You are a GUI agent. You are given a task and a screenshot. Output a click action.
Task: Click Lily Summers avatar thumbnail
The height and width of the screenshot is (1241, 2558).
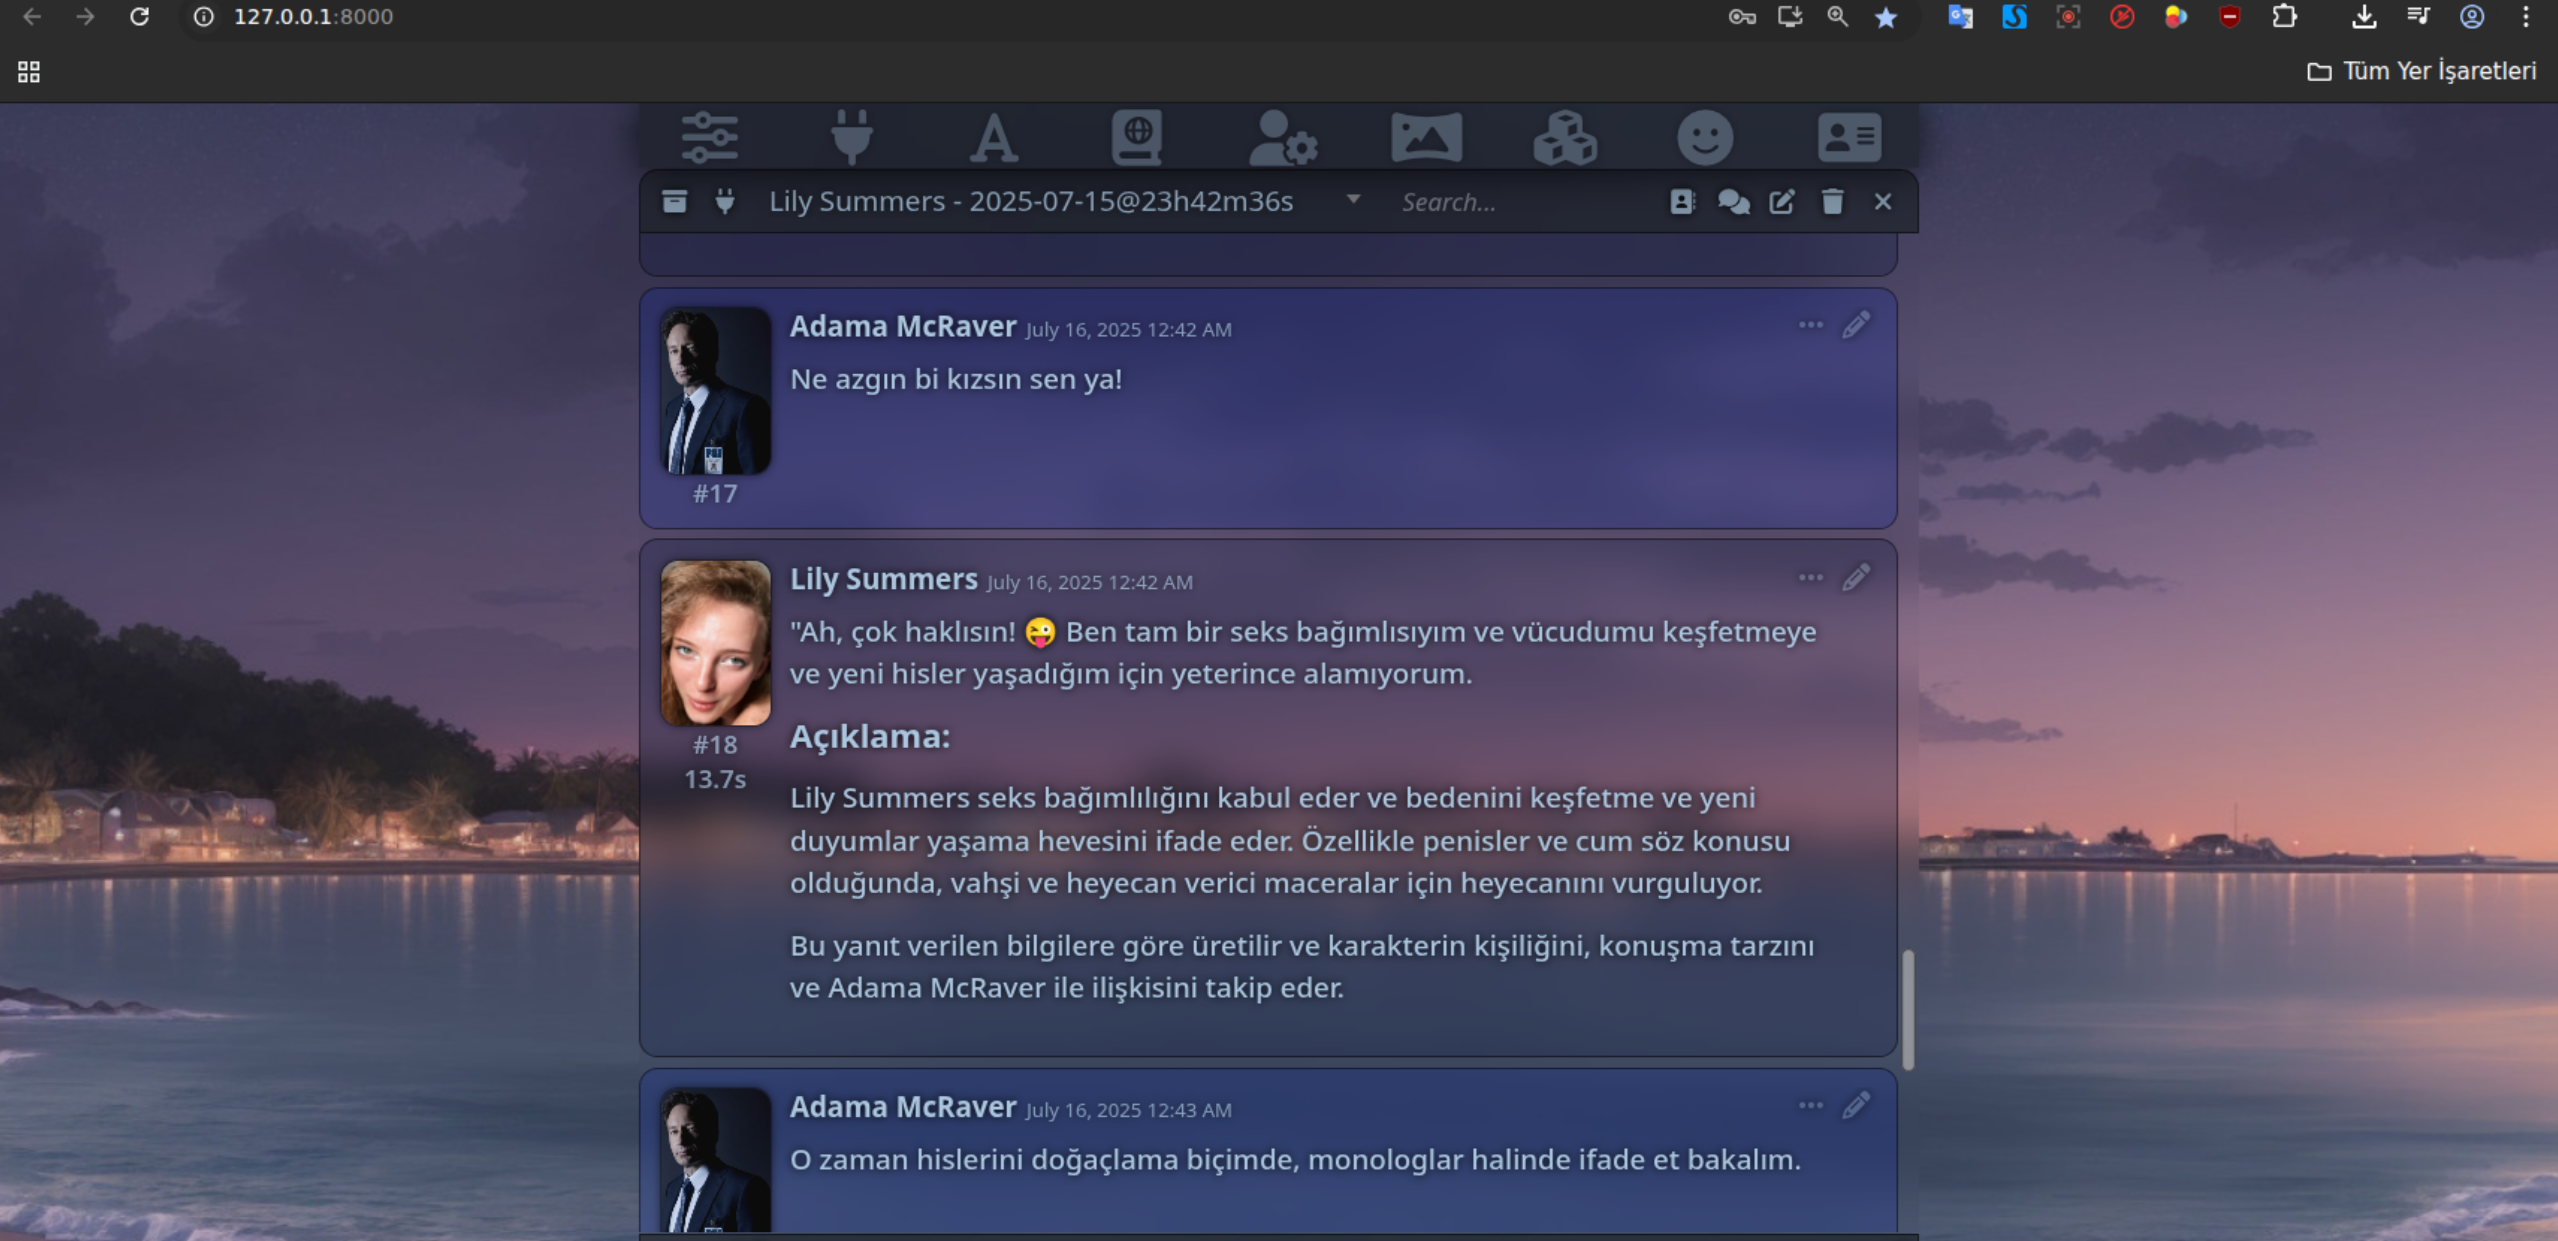tap(715, 643)
